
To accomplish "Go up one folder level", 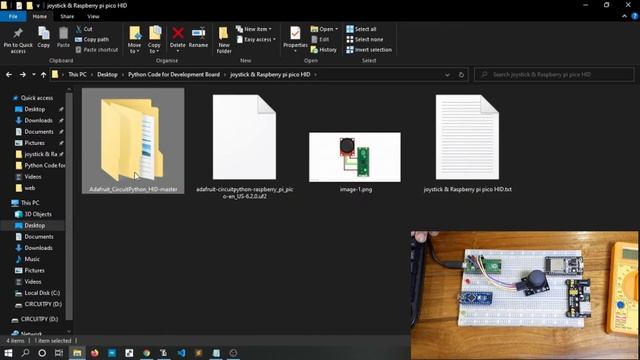I will click(x=43, y=75).
